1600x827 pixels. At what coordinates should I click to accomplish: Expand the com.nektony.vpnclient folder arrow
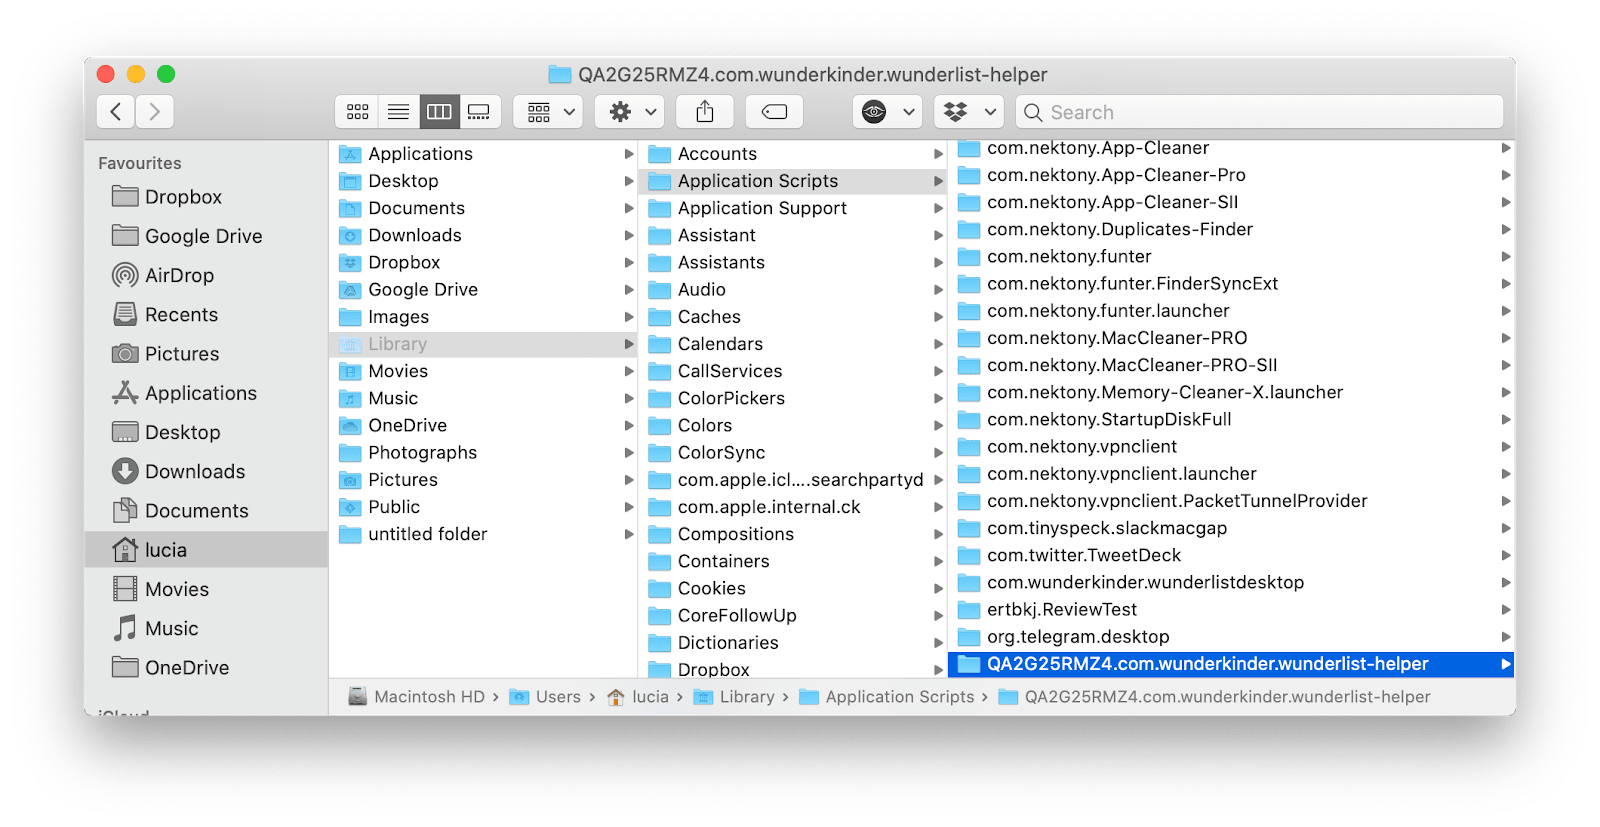click(1505, 447)
